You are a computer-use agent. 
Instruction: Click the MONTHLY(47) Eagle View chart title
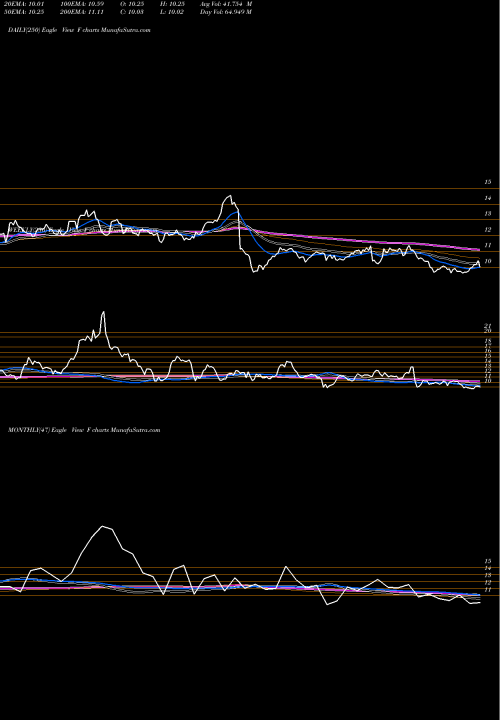point(84,430)
